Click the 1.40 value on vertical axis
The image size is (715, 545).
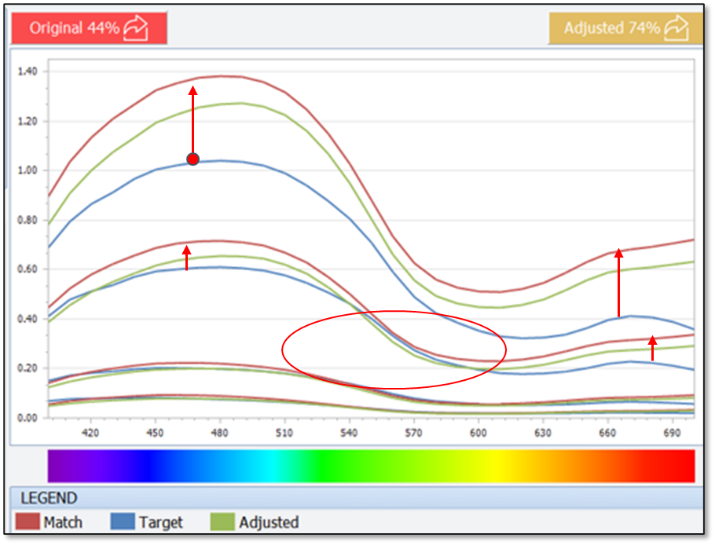27,71
